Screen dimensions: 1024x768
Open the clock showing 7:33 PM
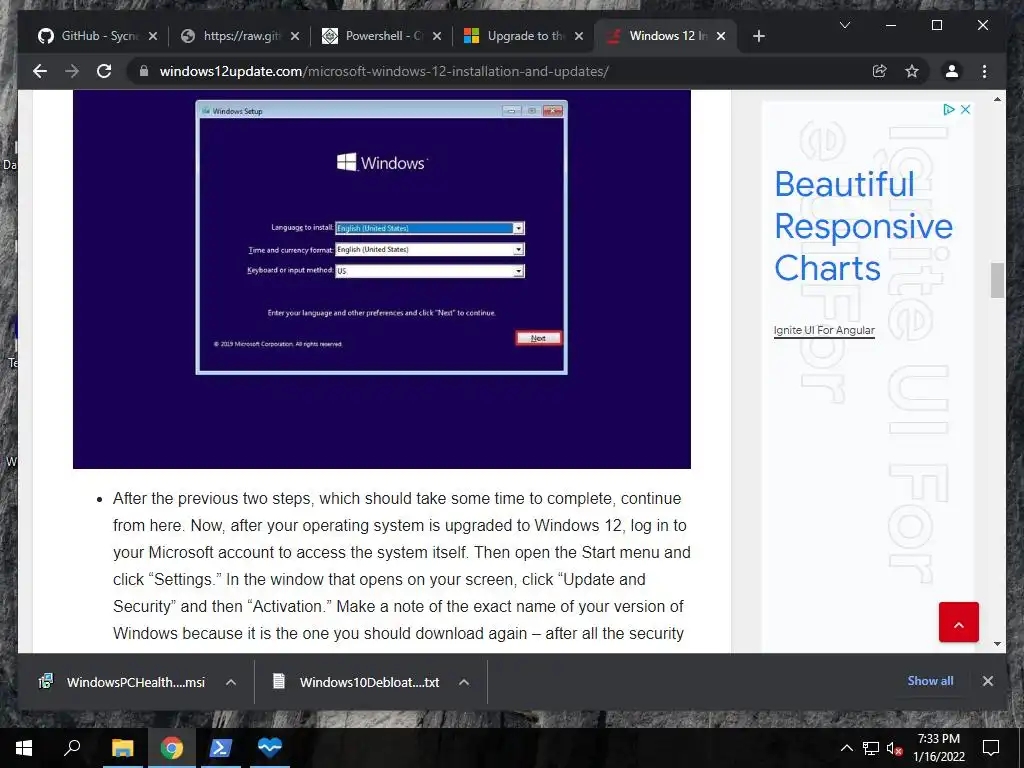938,748
